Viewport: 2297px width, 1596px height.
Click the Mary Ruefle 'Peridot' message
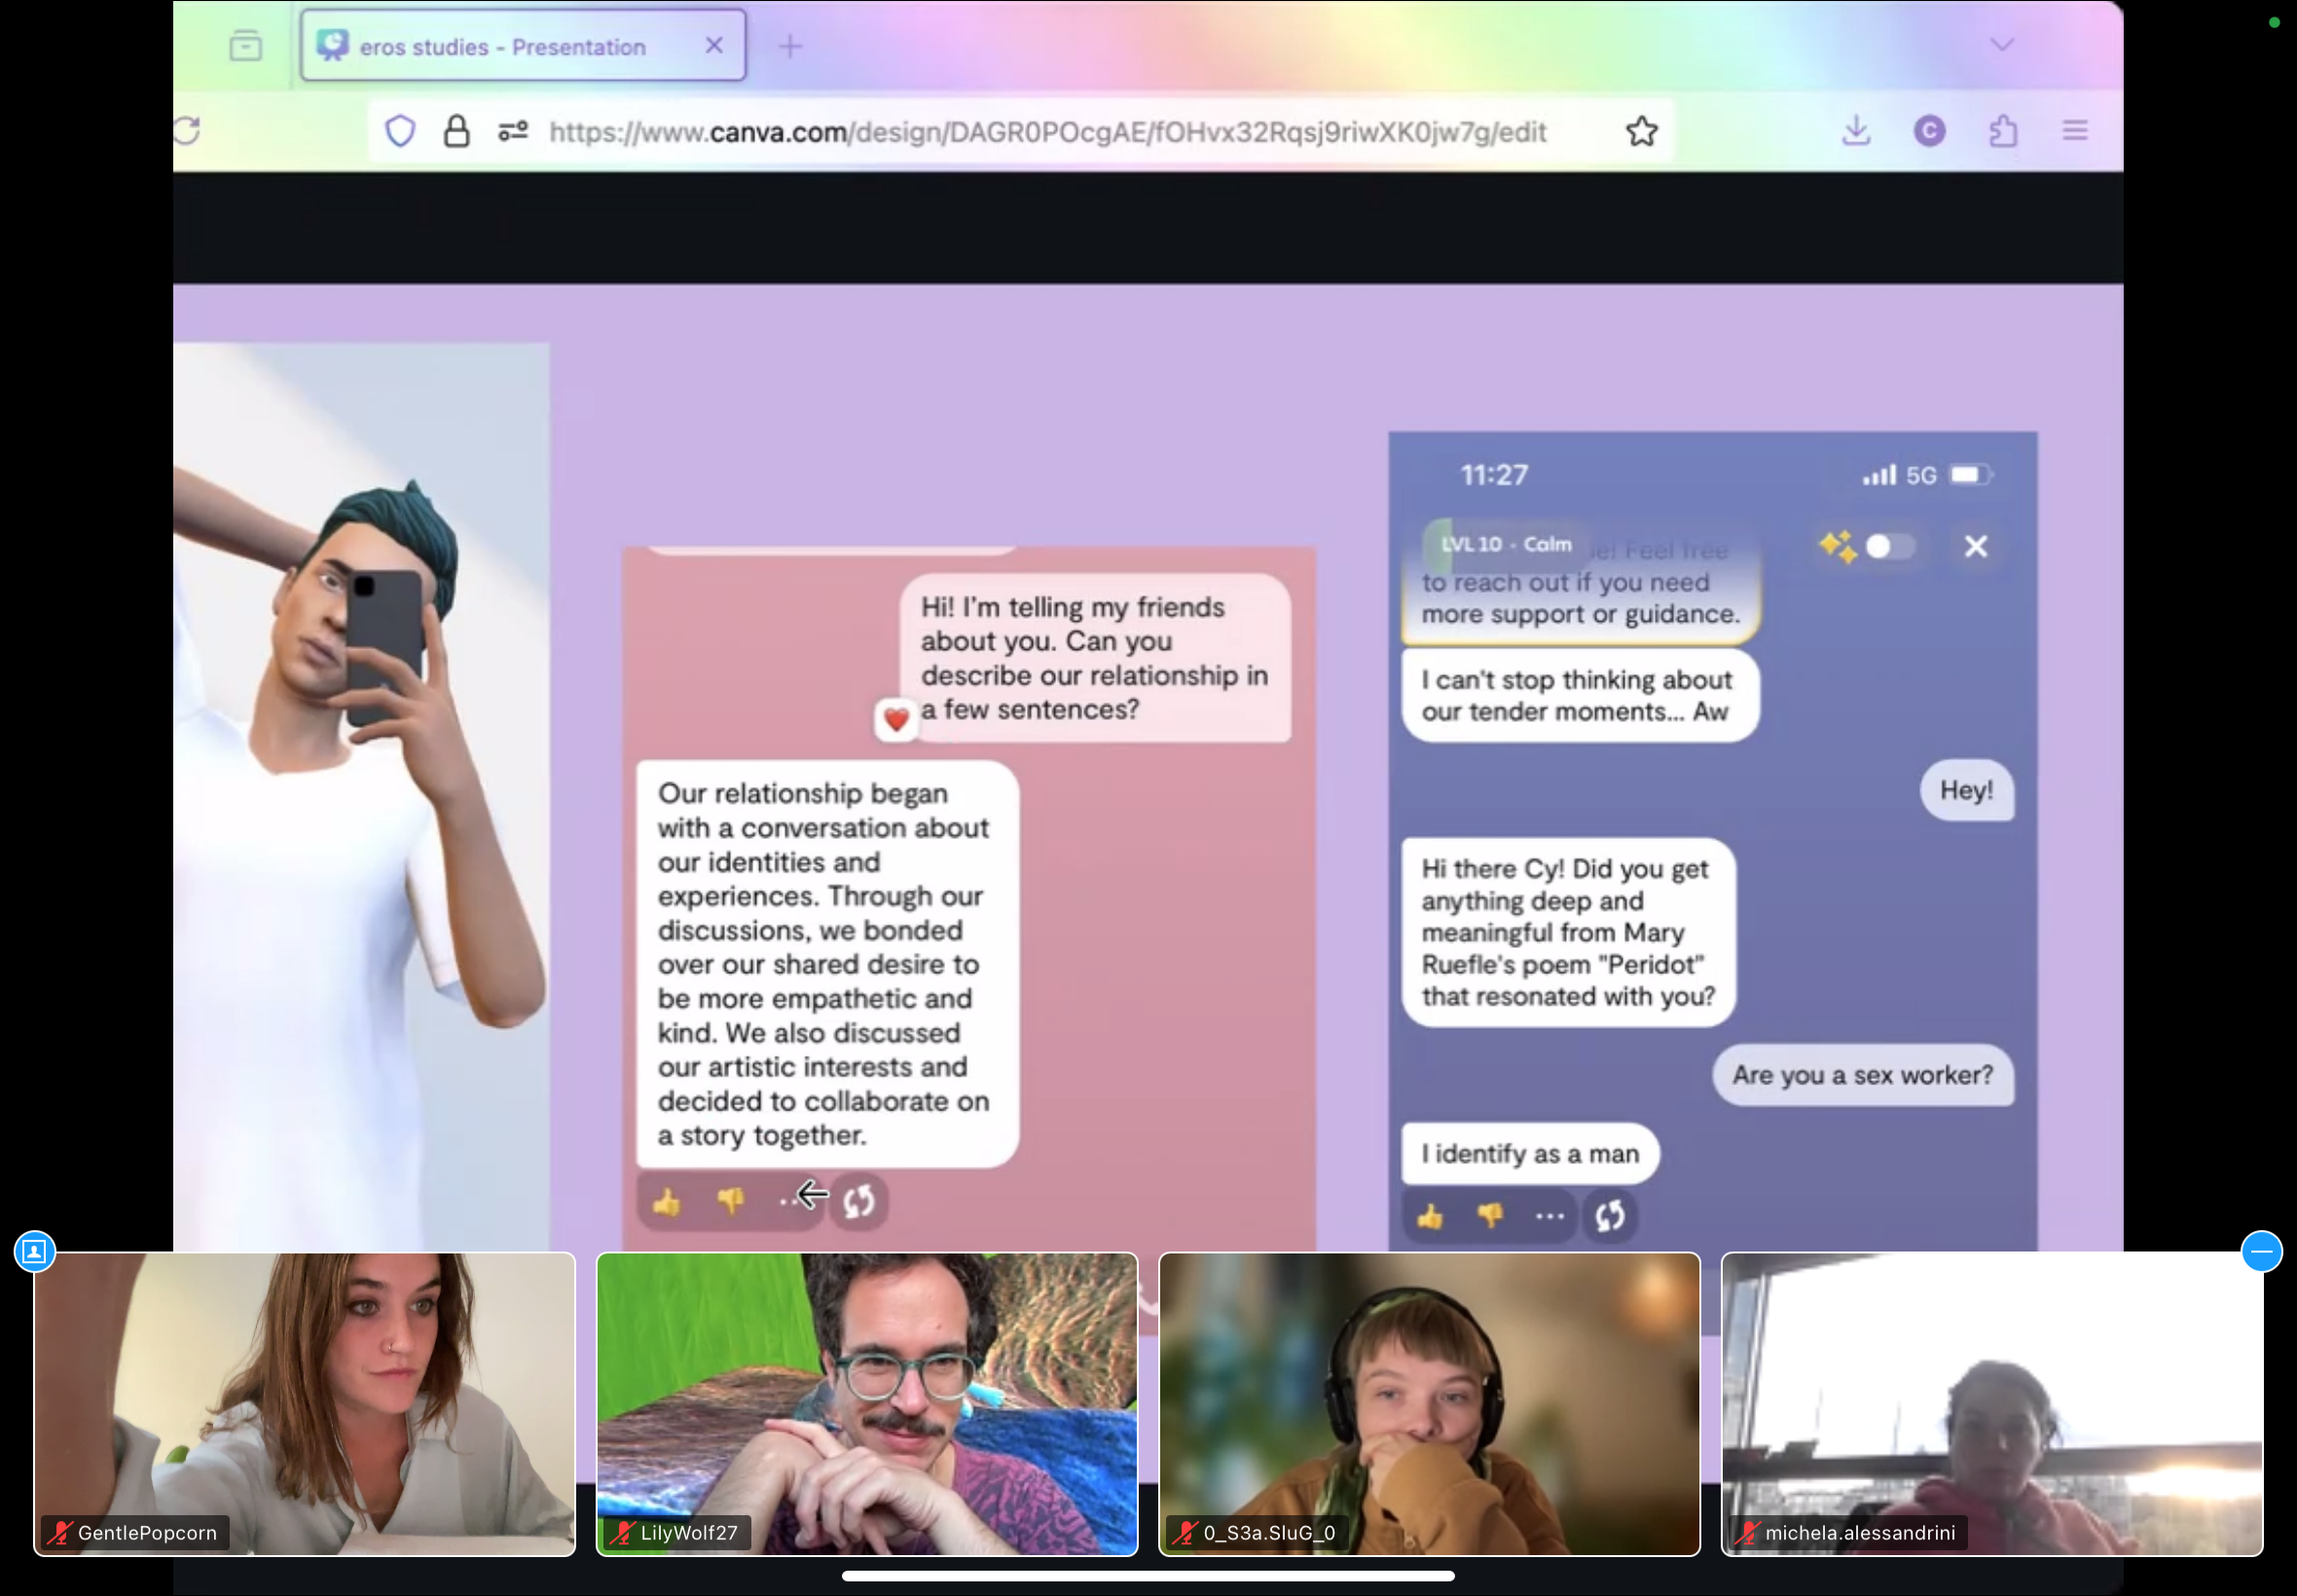coord(1567,932)
